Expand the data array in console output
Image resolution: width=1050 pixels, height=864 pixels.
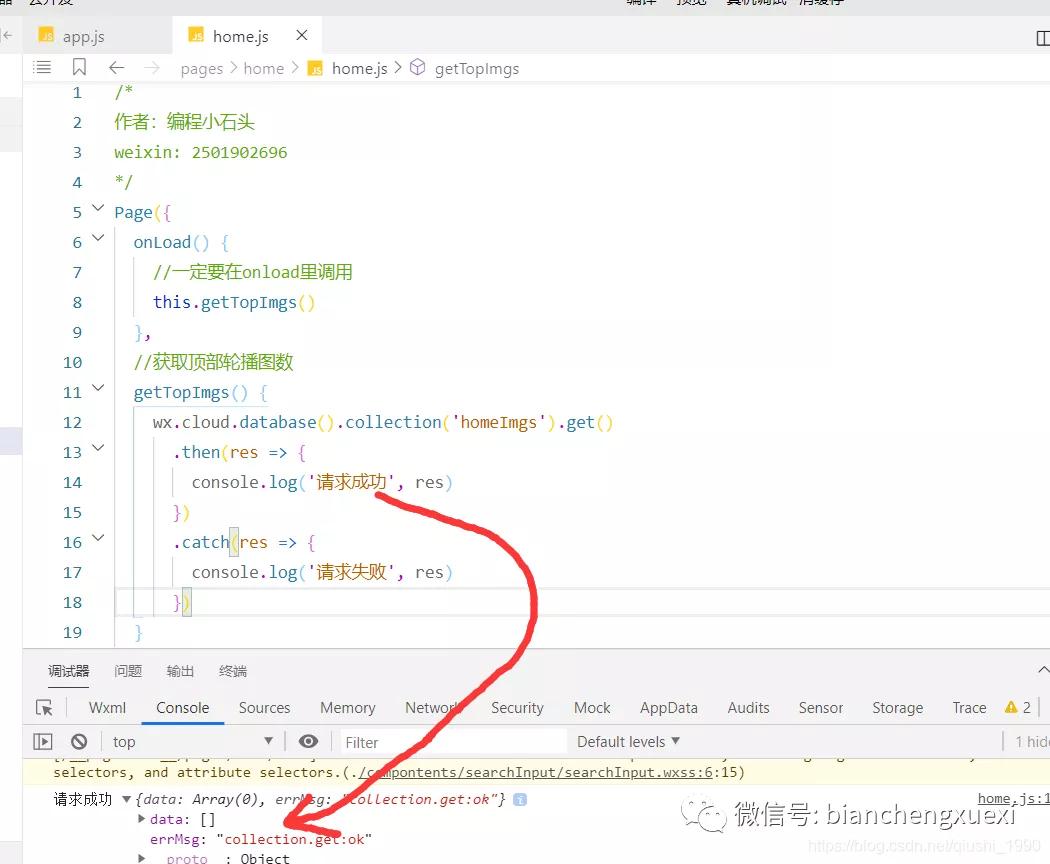pos(142,819)
